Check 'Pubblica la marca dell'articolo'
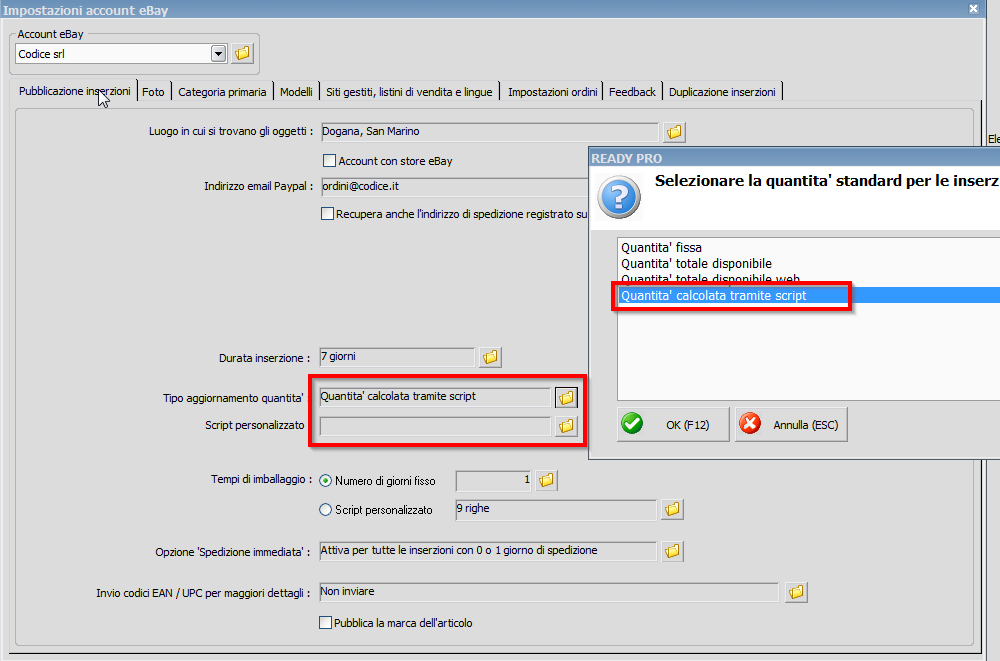 325,623
